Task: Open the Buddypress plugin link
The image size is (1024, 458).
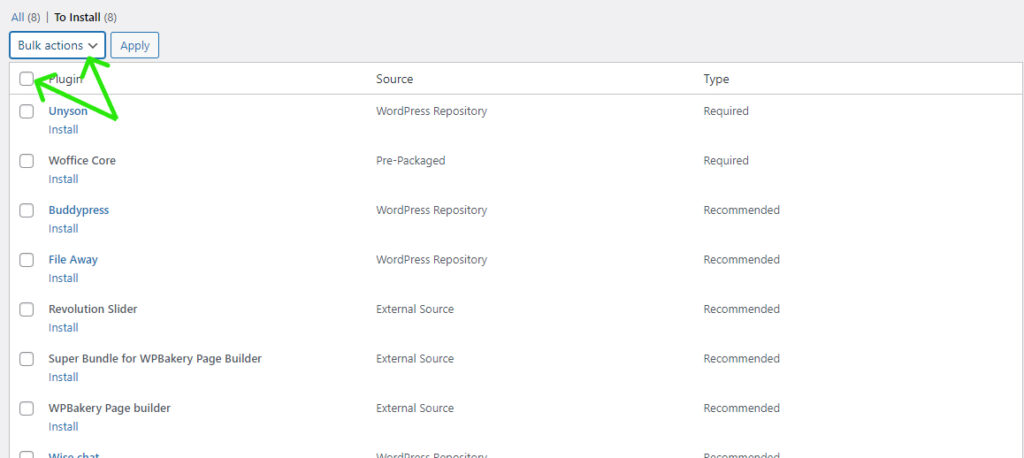Action: tap(78, 210)
